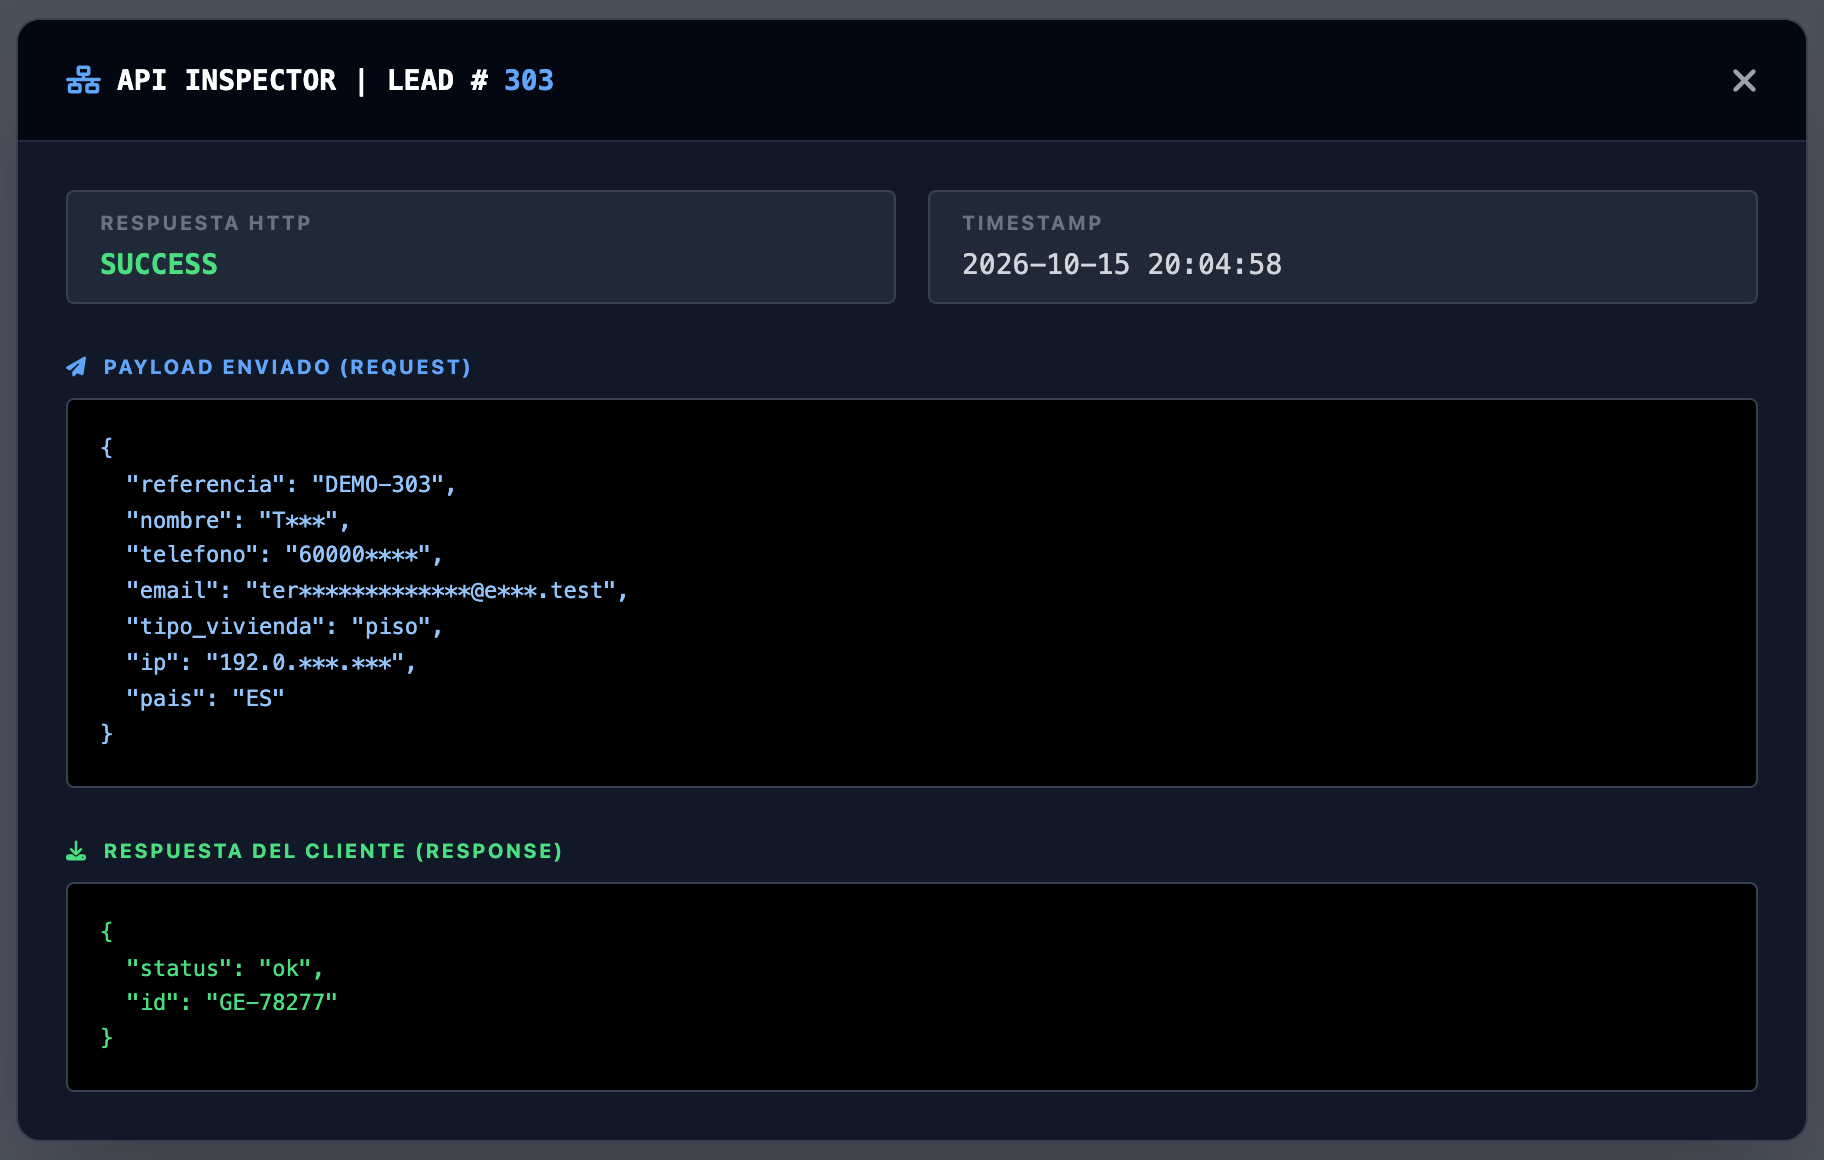Click the "referencia" line in request payload
Image resolution: width=1824 pixels, height=1160 pixels.
[291, 484]
